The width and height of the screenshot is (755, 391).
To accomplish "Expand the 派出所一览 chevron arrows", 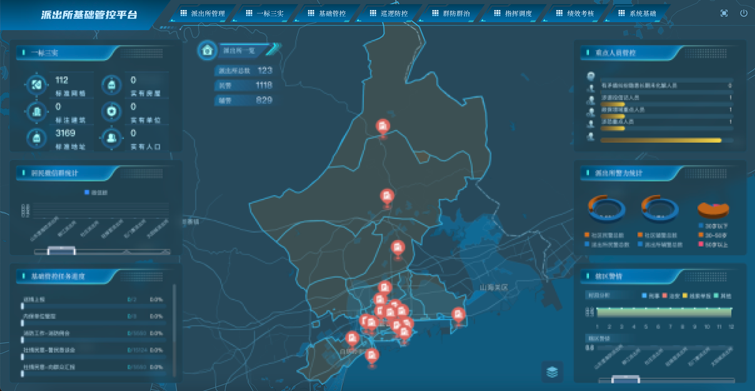I will [273, 50].
